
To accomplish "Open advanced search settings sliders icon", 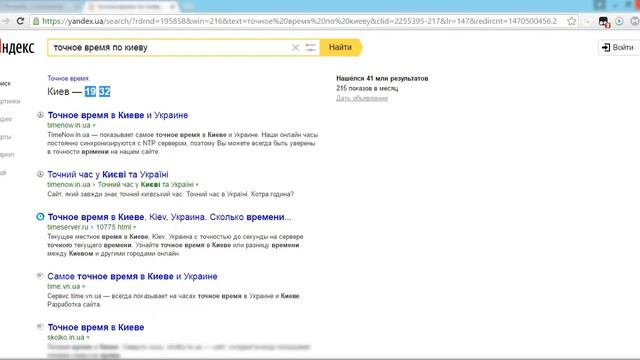I will (x=311, y=48).
